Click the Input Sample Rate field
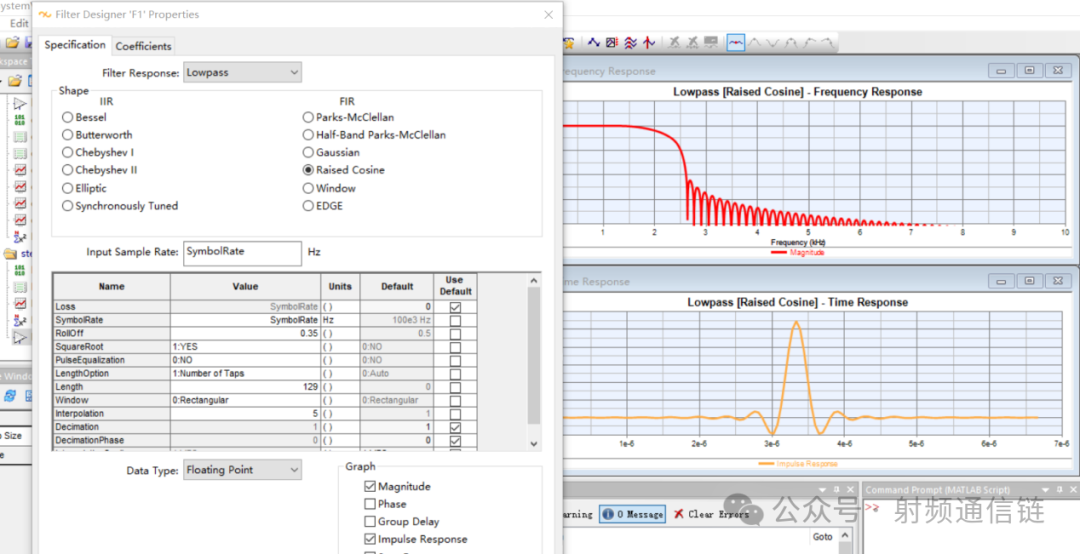The image size is (1080, 554). (242, 253)
